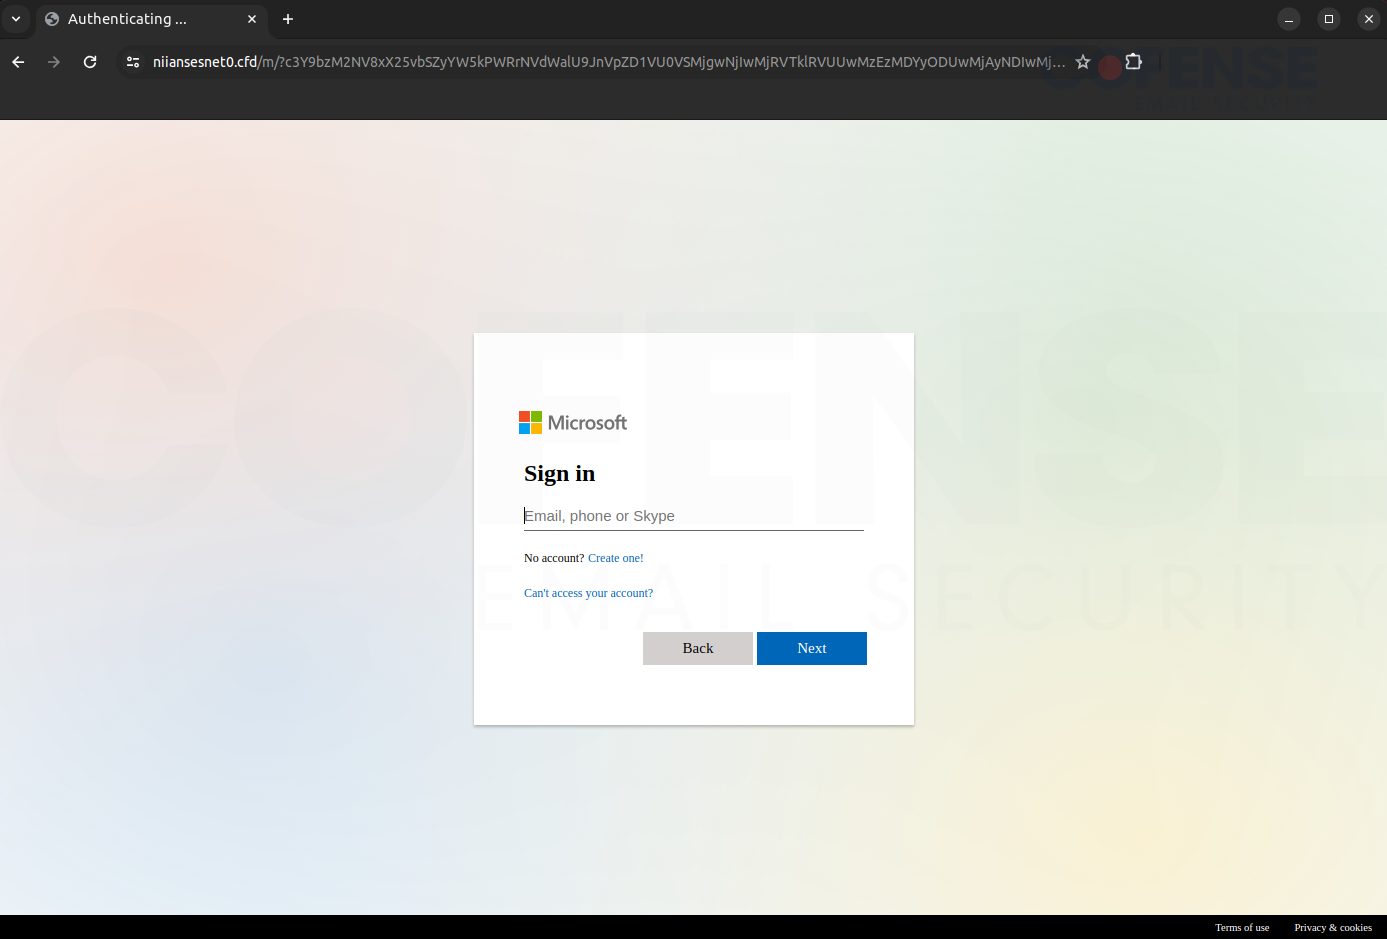The width and height of the screenshot is (1387, 939).
Task: Focus the Email, phone or Skype field
Action: [x=693, y=516]
